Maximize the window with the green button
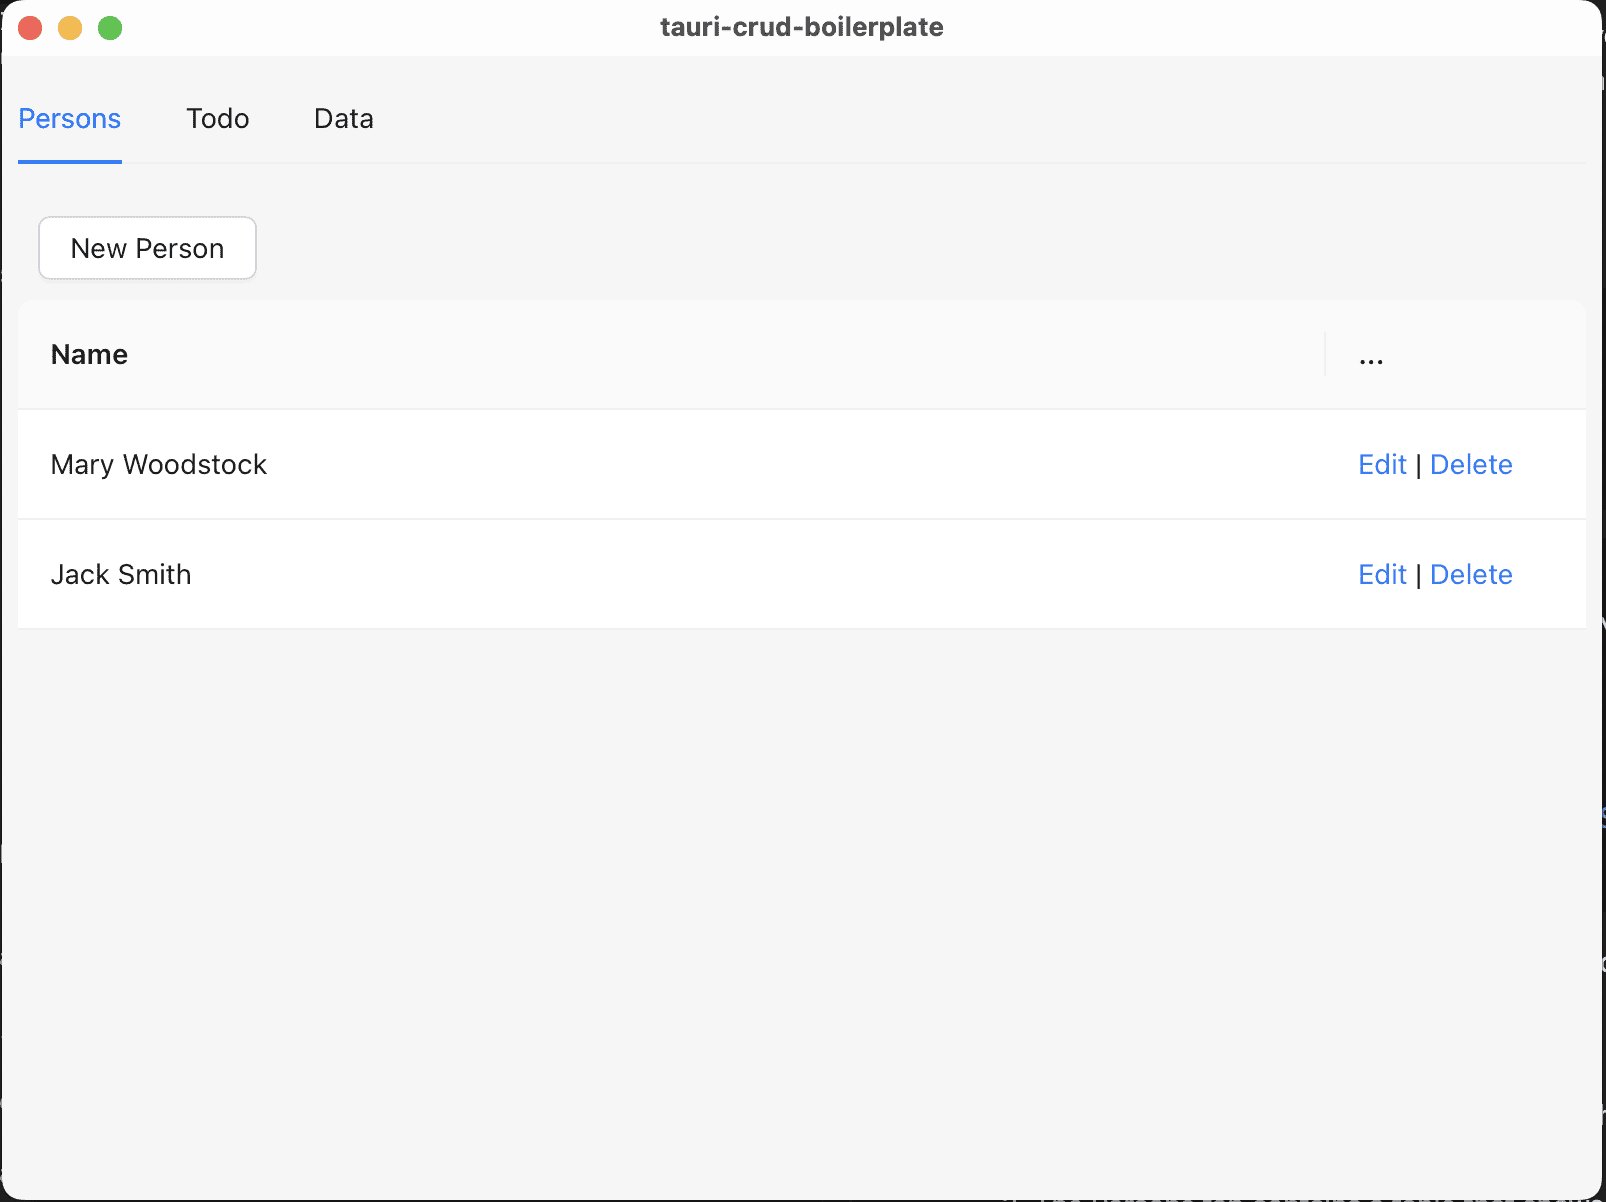Image resolution: width=1606 pixels, height=1202 pixels. pos(110,28)
